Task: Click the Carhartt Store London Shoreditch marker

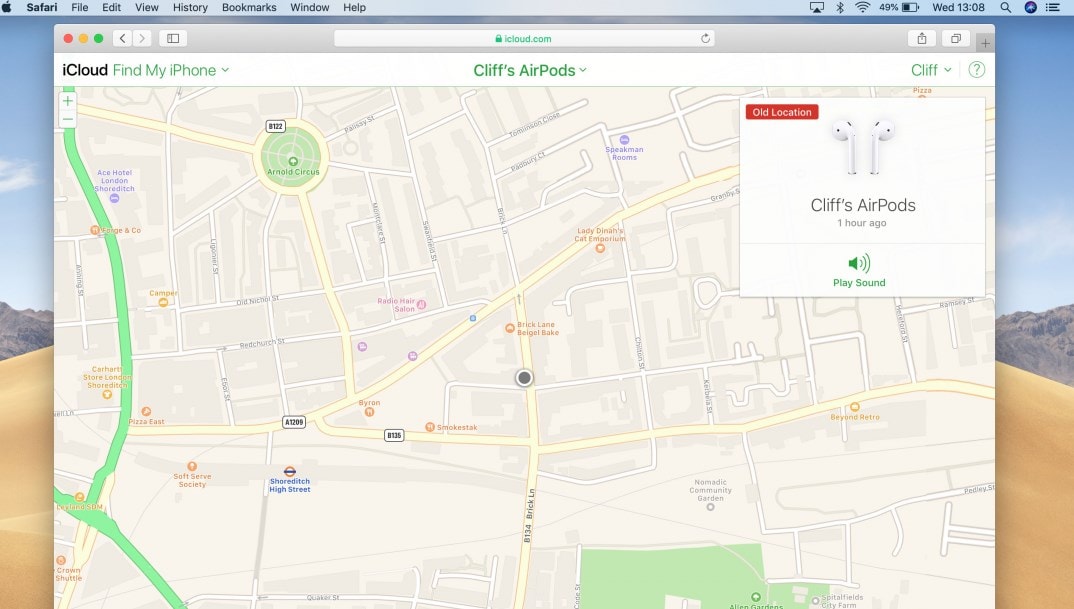Action: pyautogui.click(x=106, y=395)
